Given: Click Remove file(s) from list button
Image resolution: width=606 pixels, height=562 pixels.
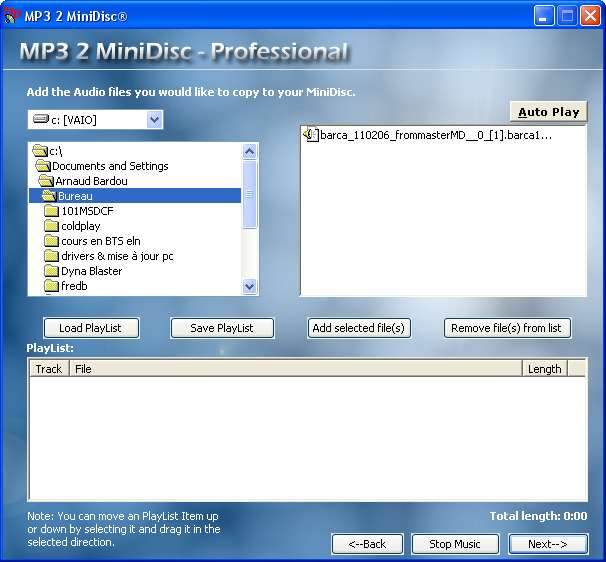Looking at the screenshot, I should (x=507, y=328).
